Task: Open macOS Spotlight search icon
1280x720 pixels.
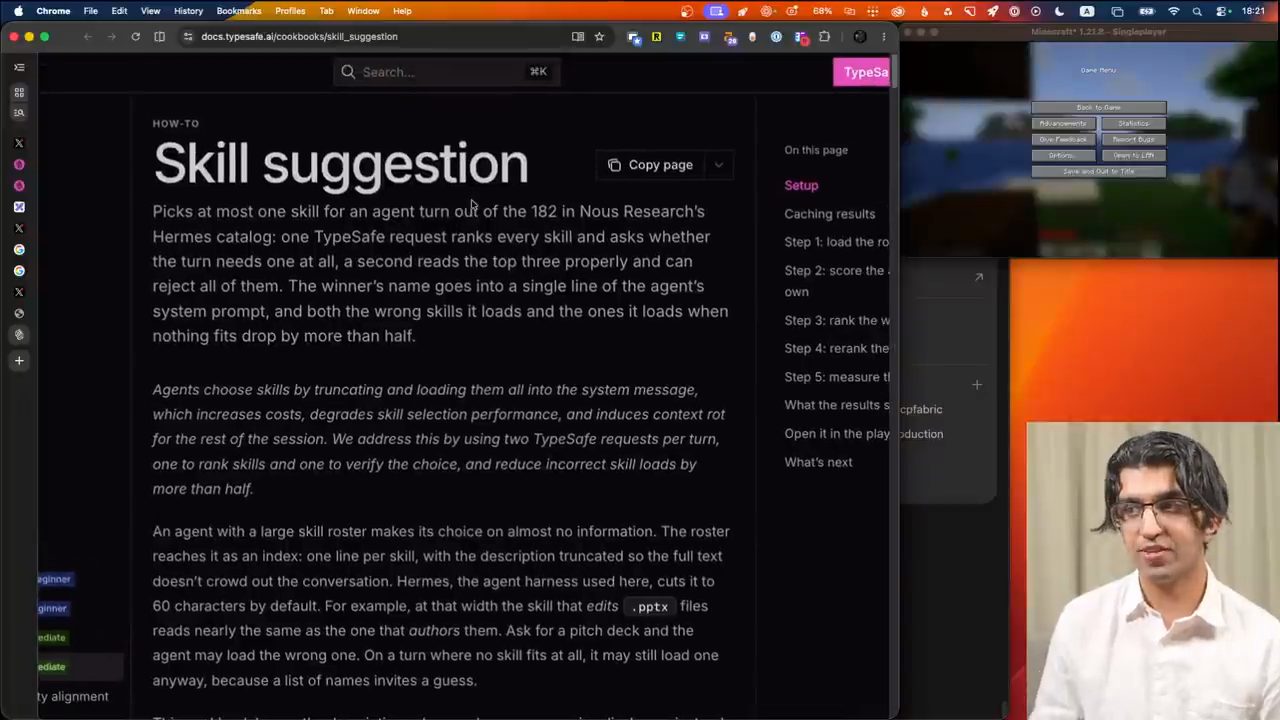Action: click(x=1196, y=11)
